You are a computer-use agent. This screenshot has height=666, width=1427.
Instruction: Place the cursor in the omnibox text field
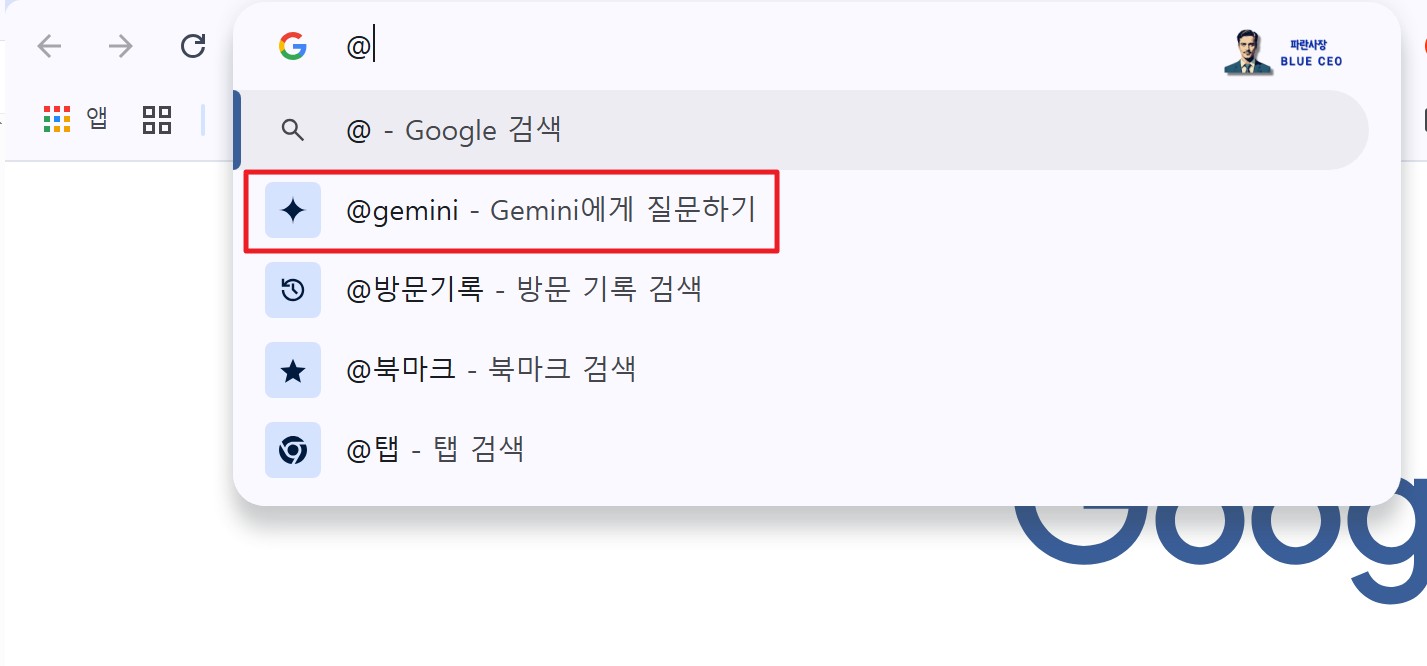600,45
